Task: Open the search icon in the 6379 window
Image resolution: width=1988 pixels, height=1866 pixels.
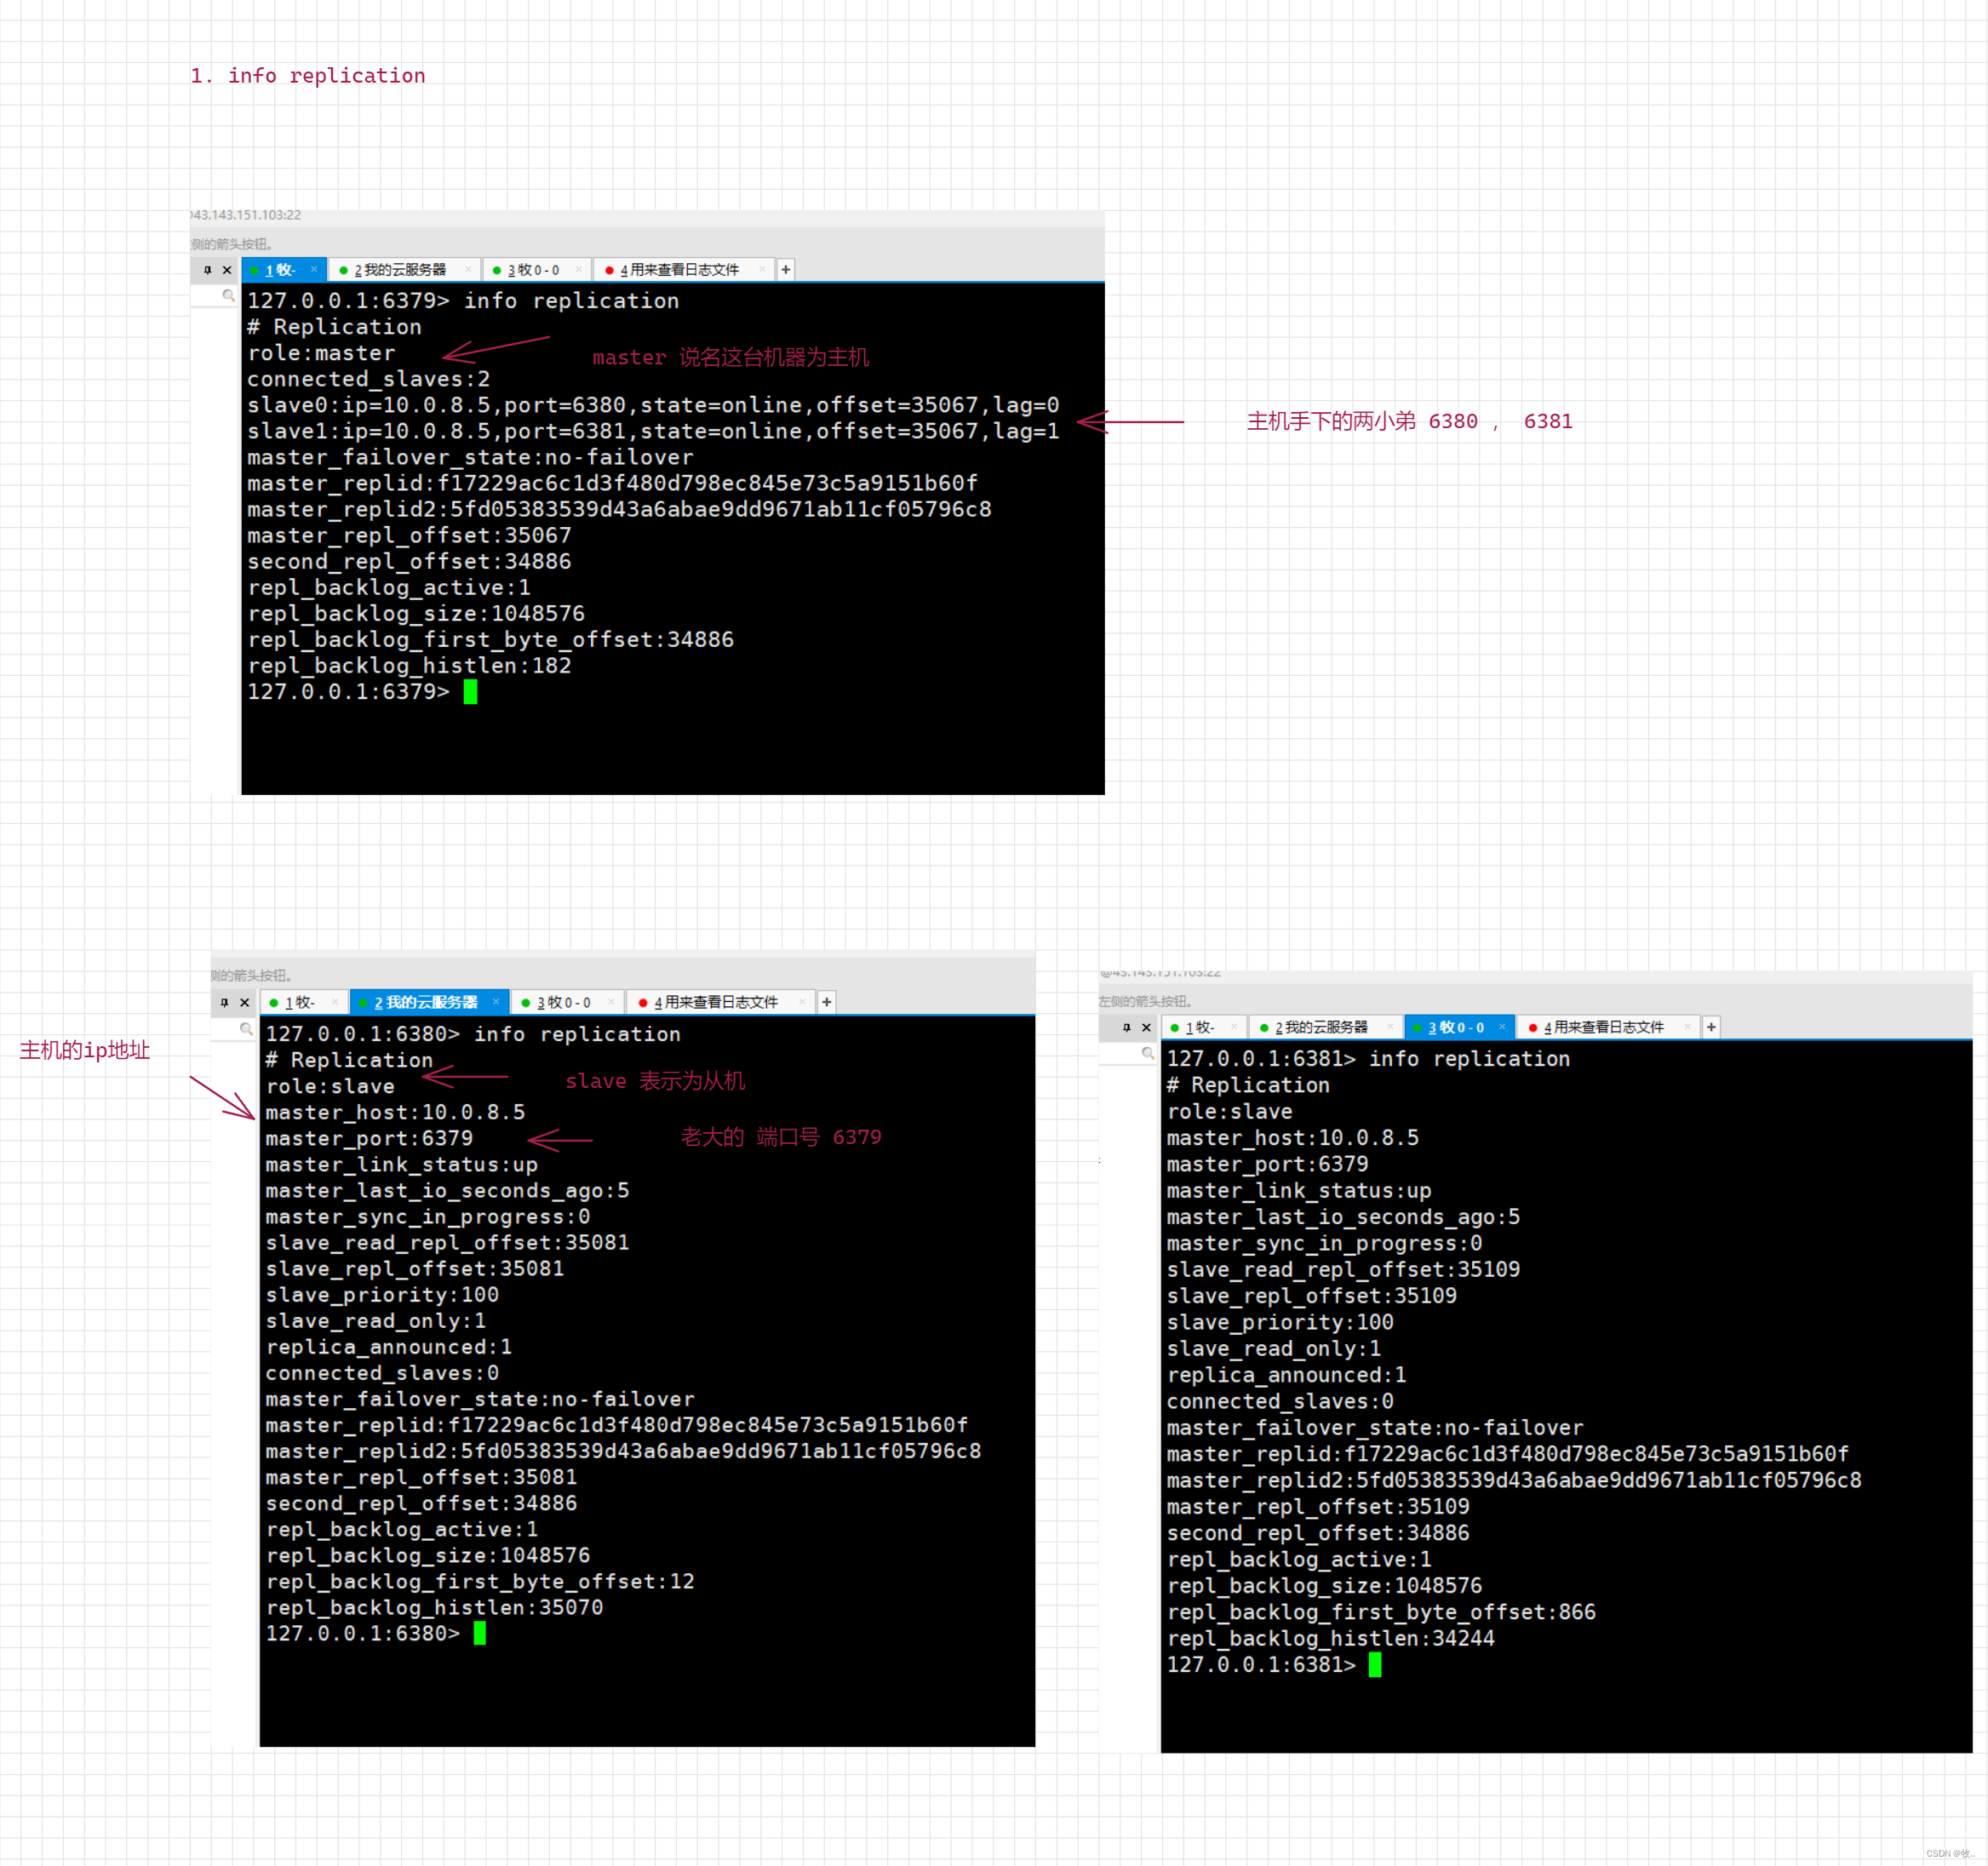Action: click(x=228, y=295)
